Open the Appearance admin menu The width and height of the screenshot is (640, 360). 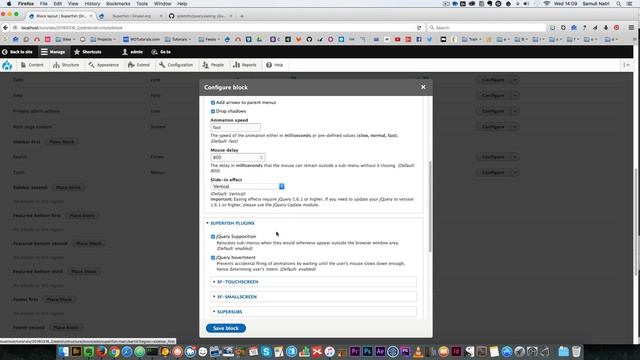click(x=104, y=65)
